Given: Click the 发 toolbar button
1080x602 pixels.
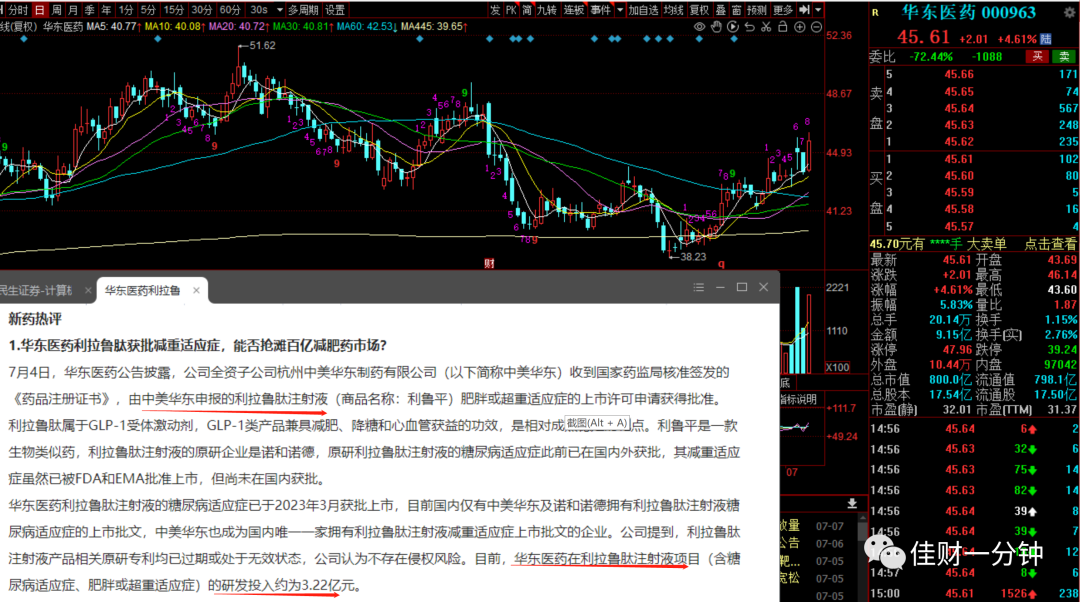Looking at the screenshot, I should [495, 10].
